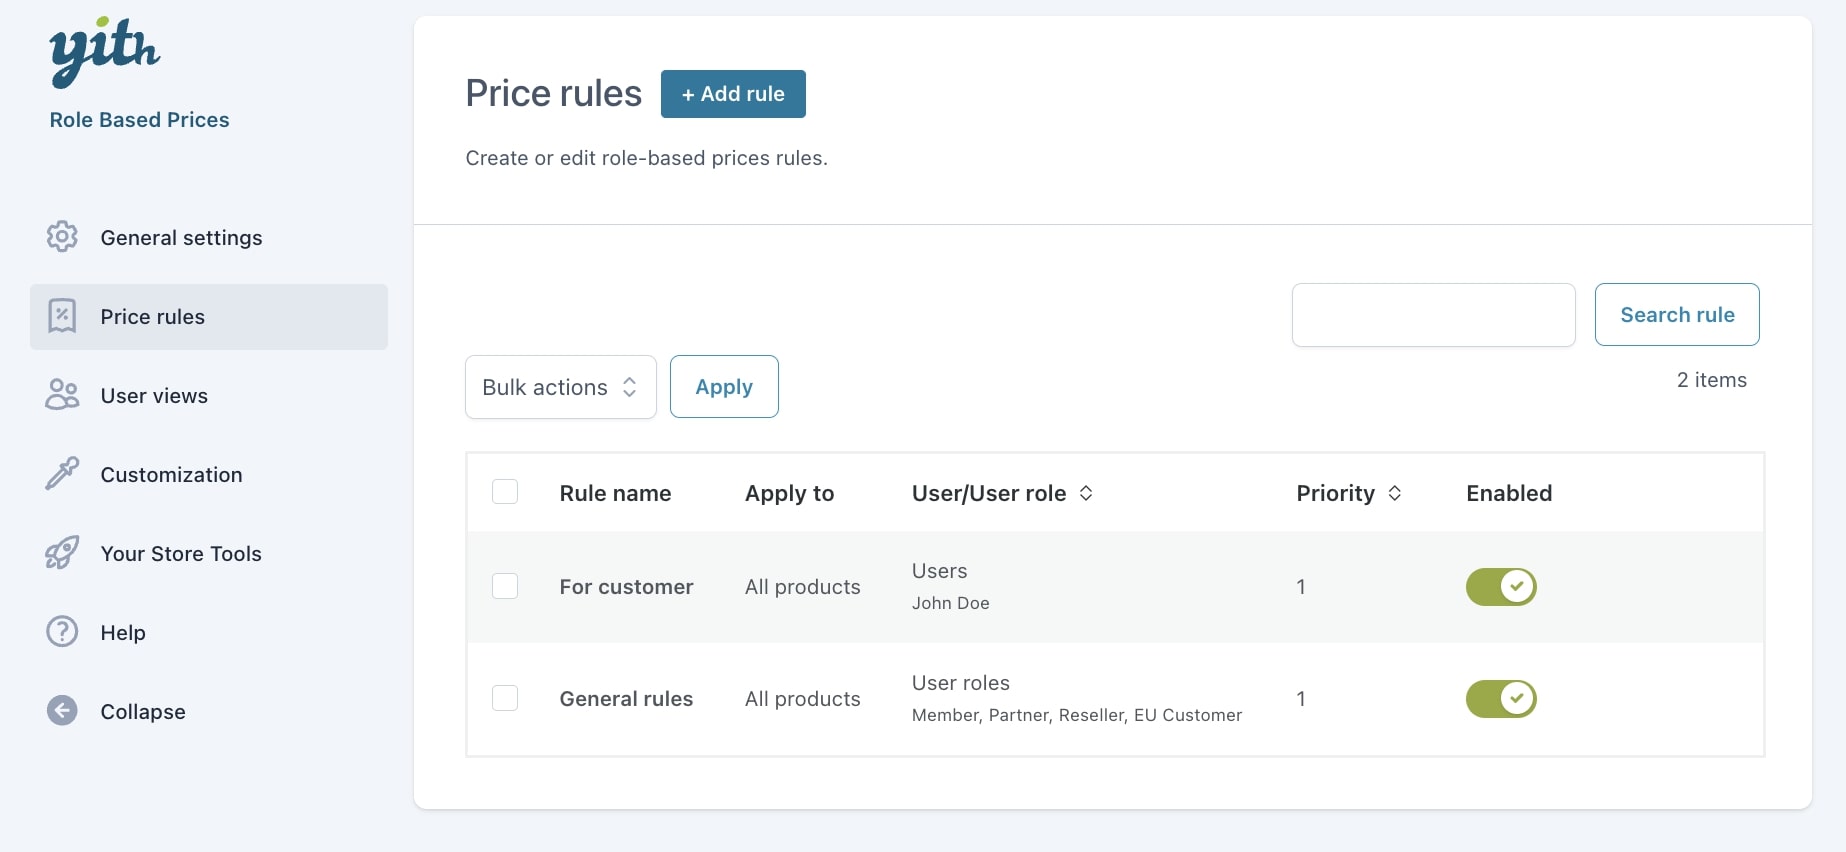This screenshot has height=852, width=1846.
Task: Click the Collapse arrow icon
Action: 62,711
